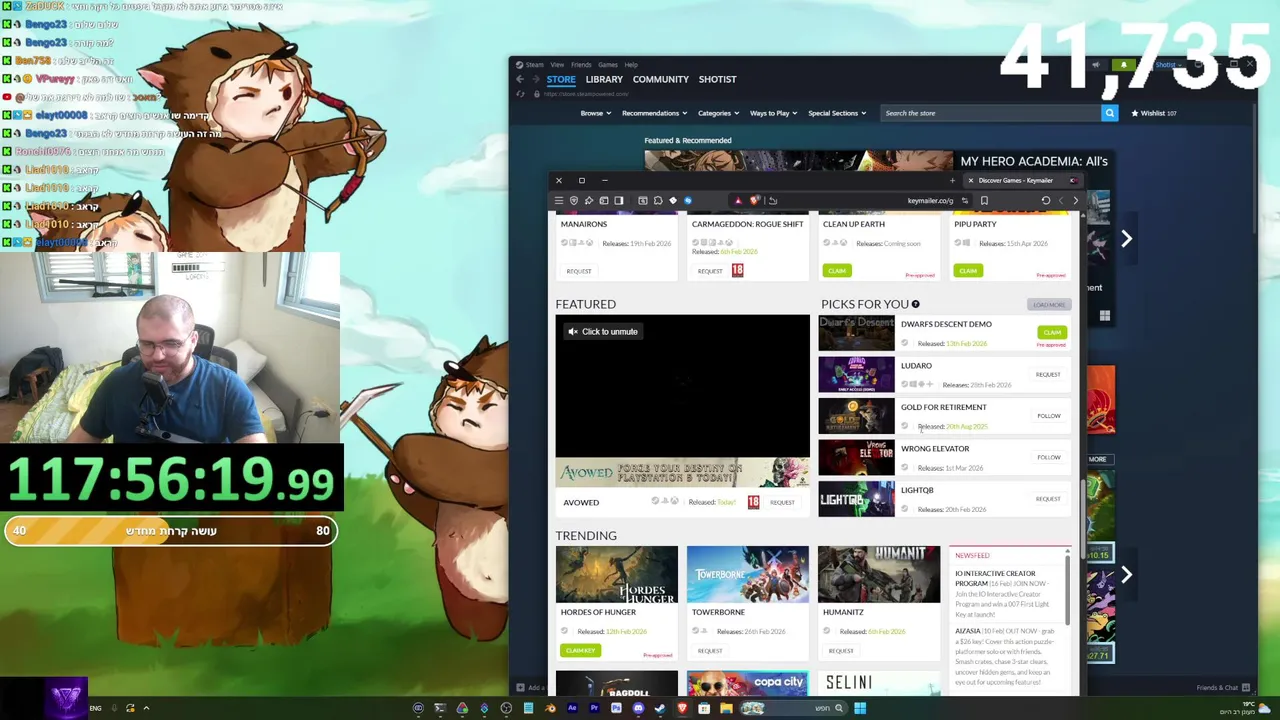
Task: Request Ludaro key
Action: click(x=1048, y=374)
